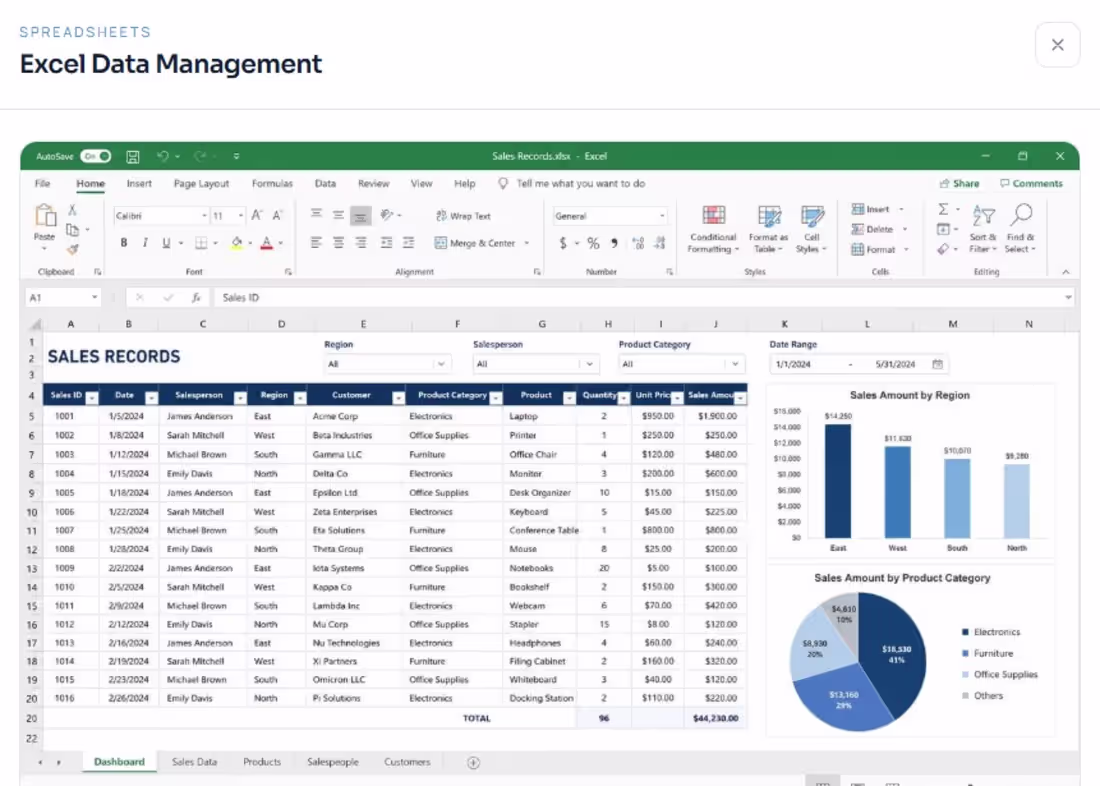Click the Center horizontal align icon

click(338, 243)
